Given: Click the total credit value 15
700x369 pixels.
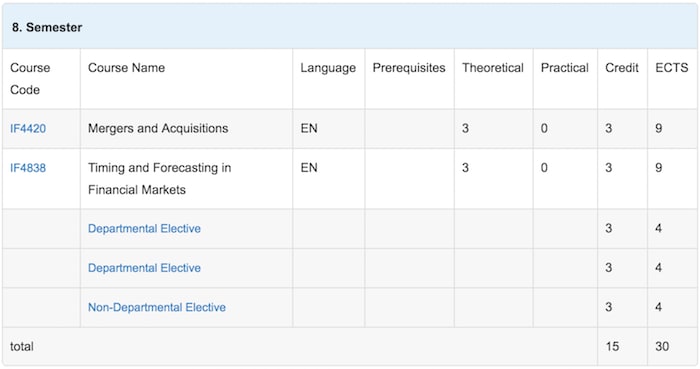Looking at the screenshot, I should [x=612, y=347].
